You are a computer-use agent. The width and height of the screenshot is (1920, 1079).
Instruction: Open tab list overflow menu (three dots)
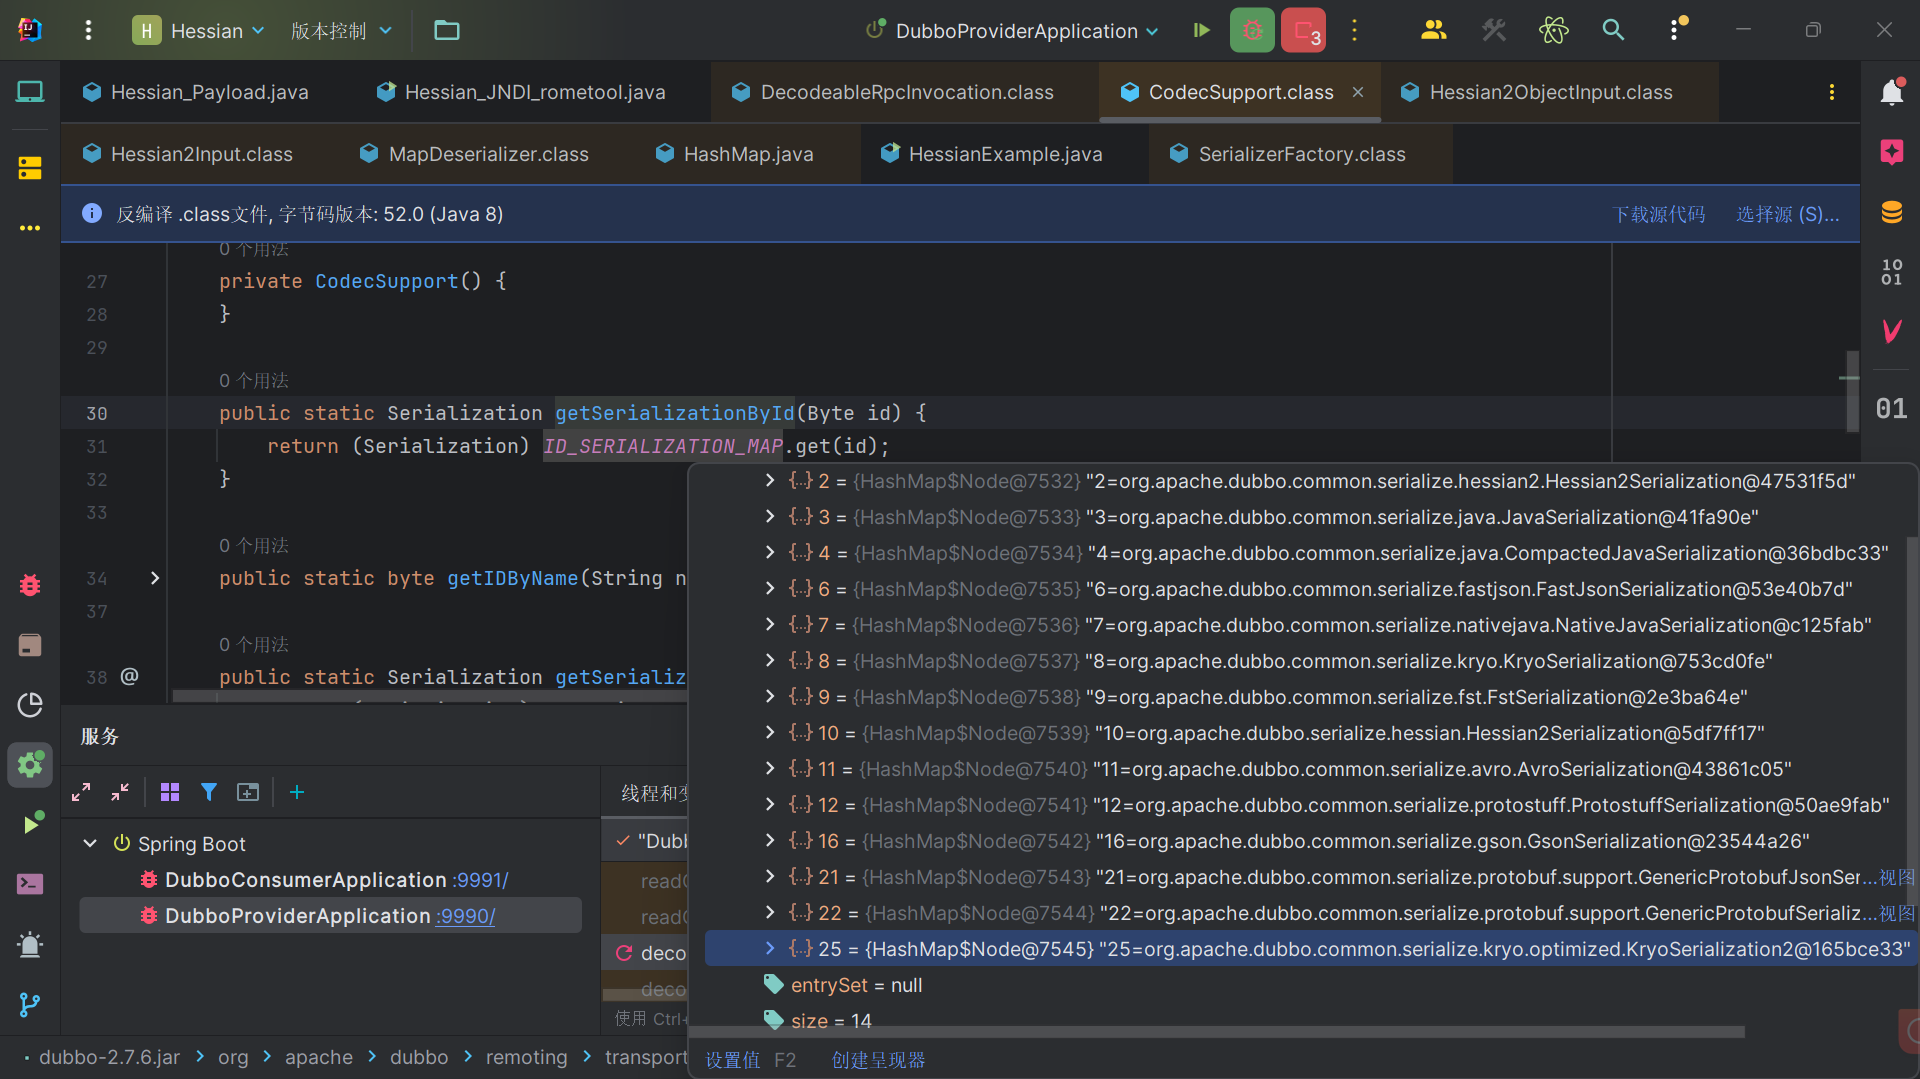pos(1832,92)
